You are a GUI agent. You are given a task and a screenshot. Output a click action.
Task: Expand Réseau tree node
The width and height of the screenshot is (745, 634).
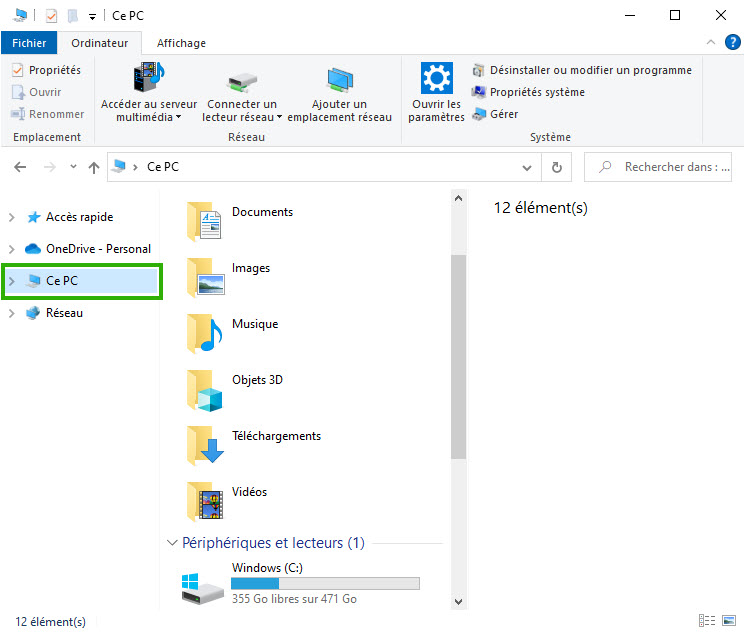pyautogui.click(x=12, y=313)
